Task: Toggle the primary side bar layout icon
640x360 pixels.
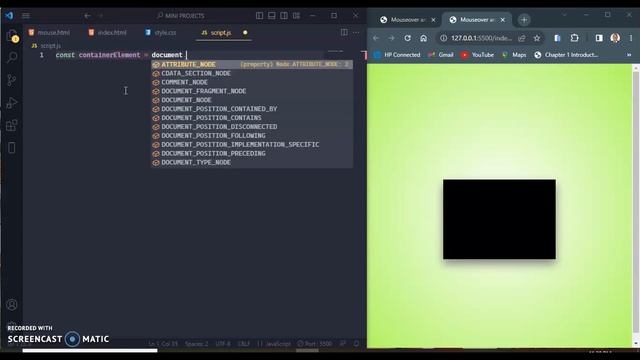Action: point(259,16)
